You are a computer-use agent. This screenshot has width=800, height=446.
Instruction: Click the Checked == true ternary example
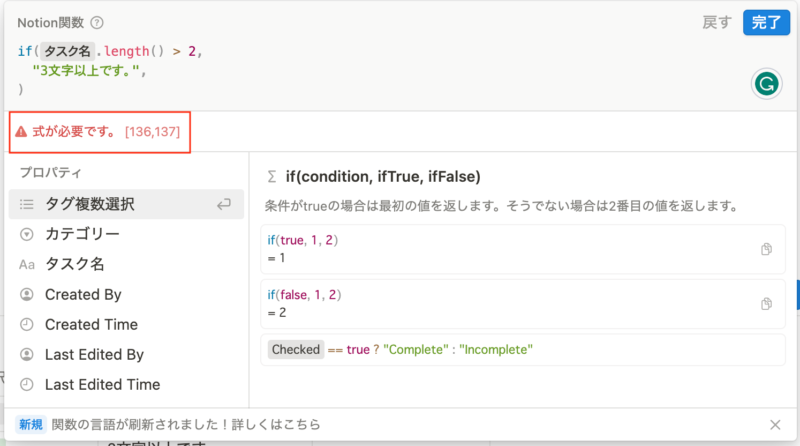point(522,350)
